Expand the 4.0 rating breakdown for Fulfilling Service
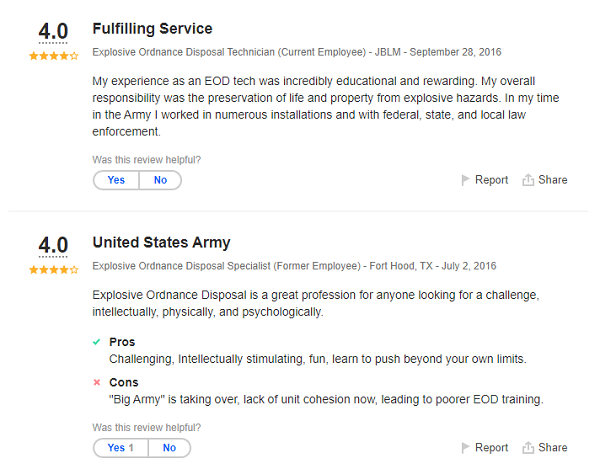Viewport: 600px width, 469px height. (53, 32)
